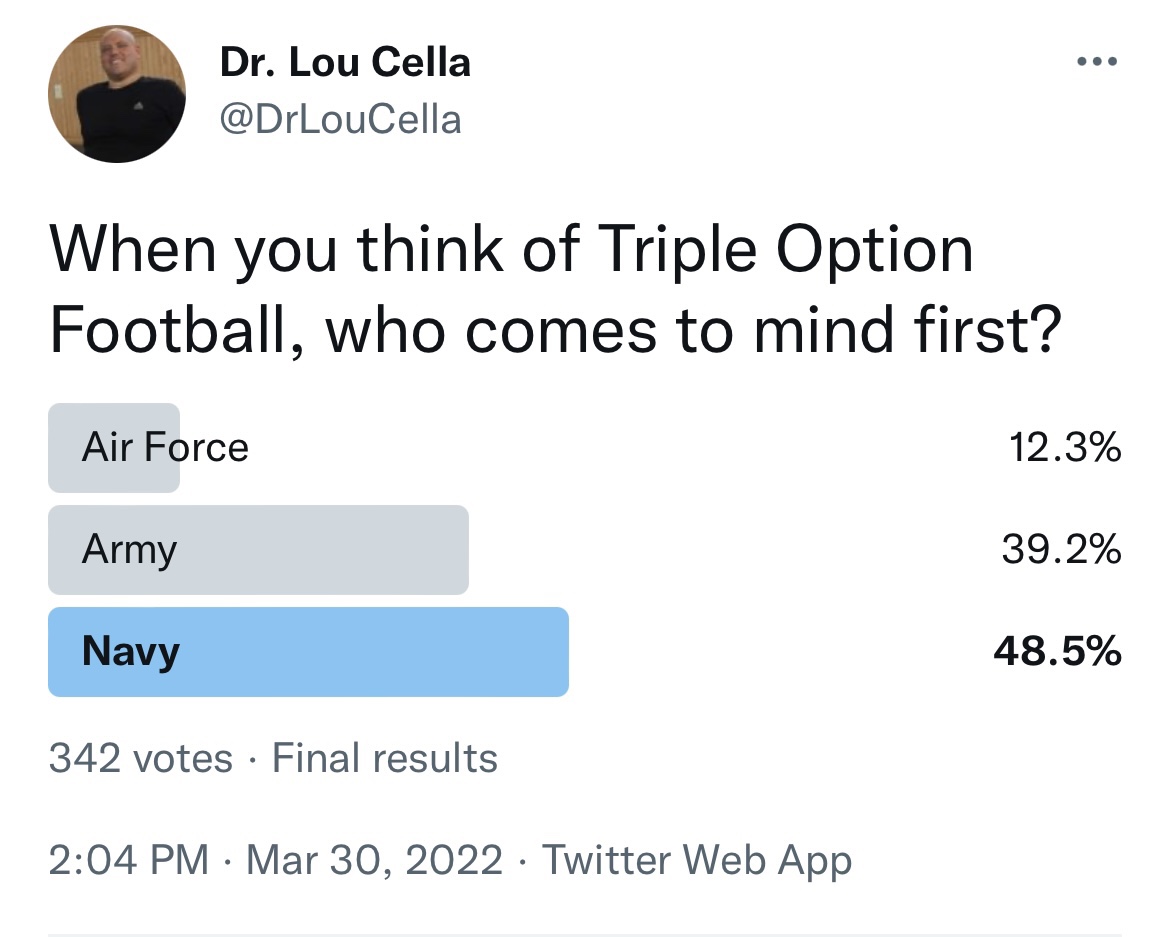
Task: Click the Final results label
Action: pos(384,758)
